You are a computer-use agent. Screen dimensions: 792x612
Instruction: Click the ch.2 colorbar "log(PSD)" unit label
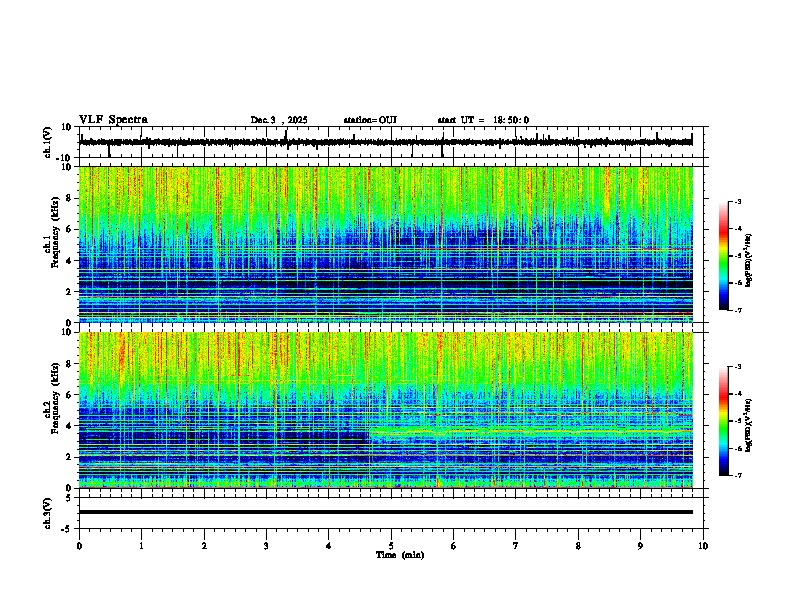748,425
